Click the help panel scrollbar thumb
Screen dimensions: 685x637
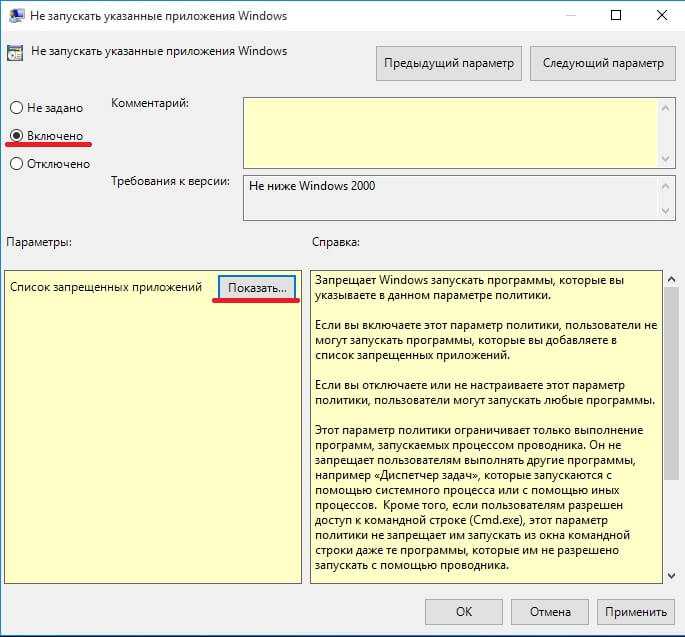672,384
